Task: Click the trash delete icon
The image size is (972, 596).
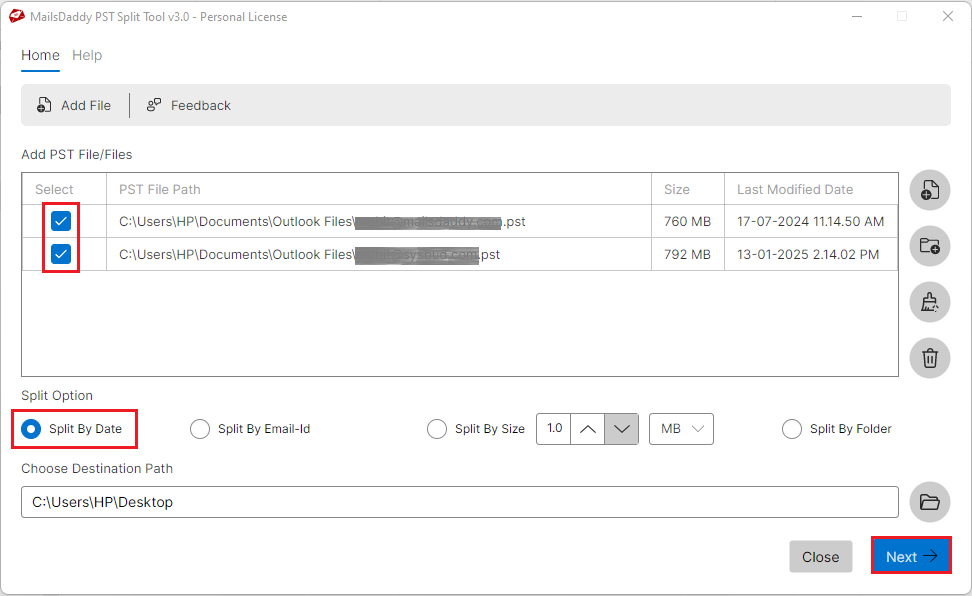Action: (x=929, y=358)
